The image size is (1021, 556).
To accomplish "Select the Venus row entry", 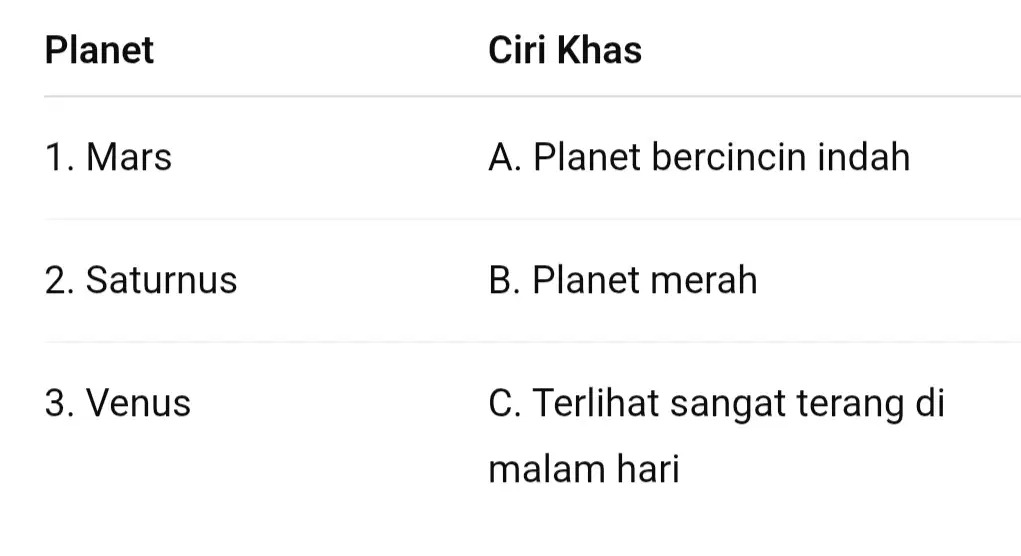I will 118,402.
